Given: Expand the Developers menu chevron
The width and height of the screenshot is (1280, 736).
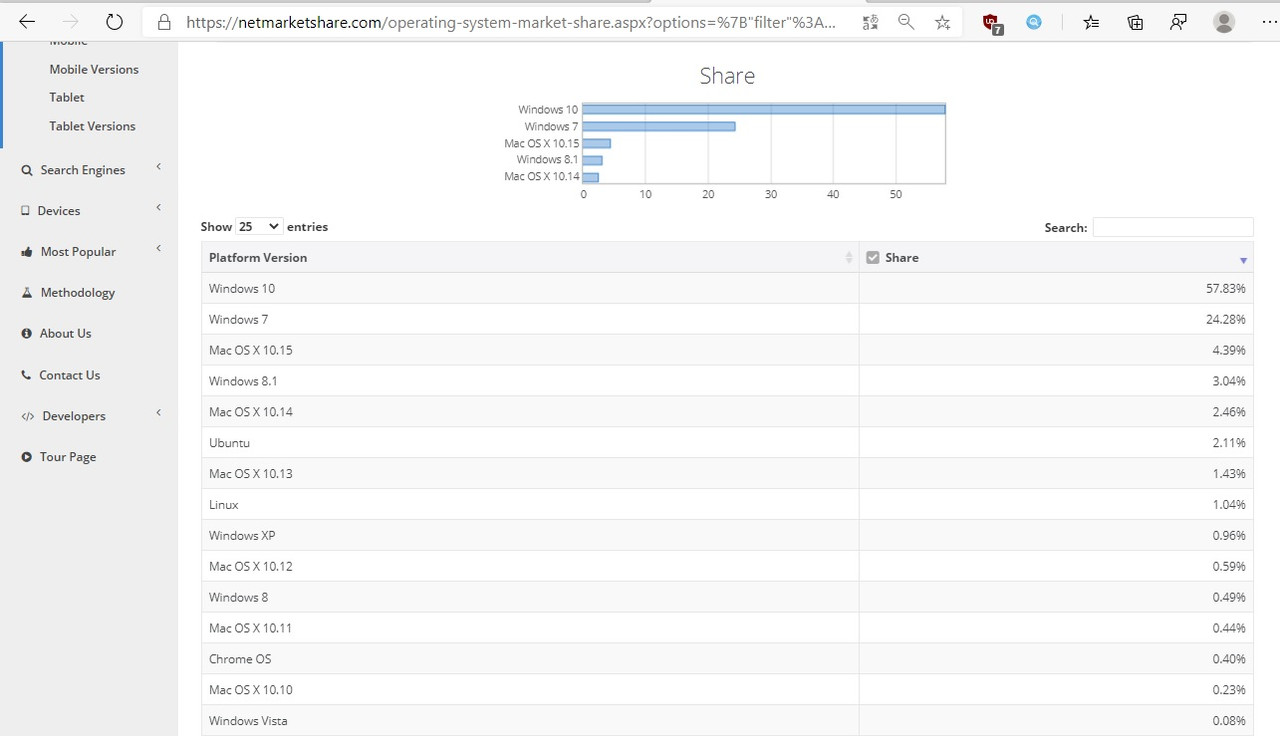Looking at the screenshot, I should [x=158, y=413].
